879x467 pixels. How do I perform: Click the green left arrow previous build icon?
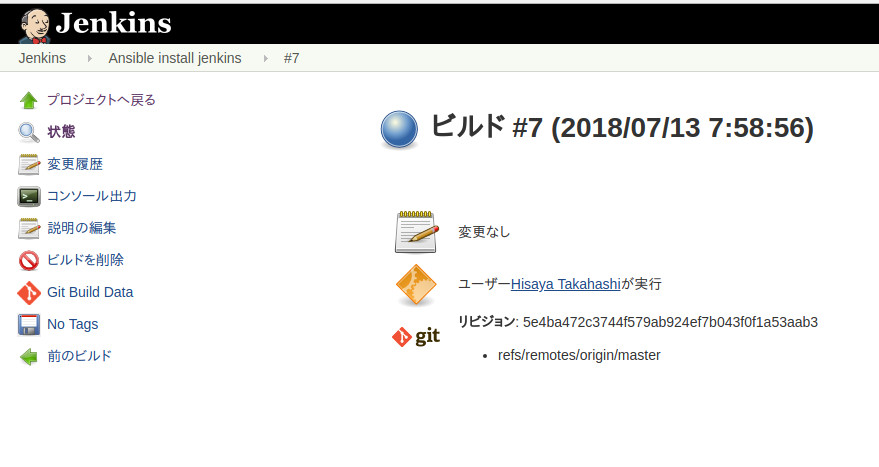tap(29, 357)
